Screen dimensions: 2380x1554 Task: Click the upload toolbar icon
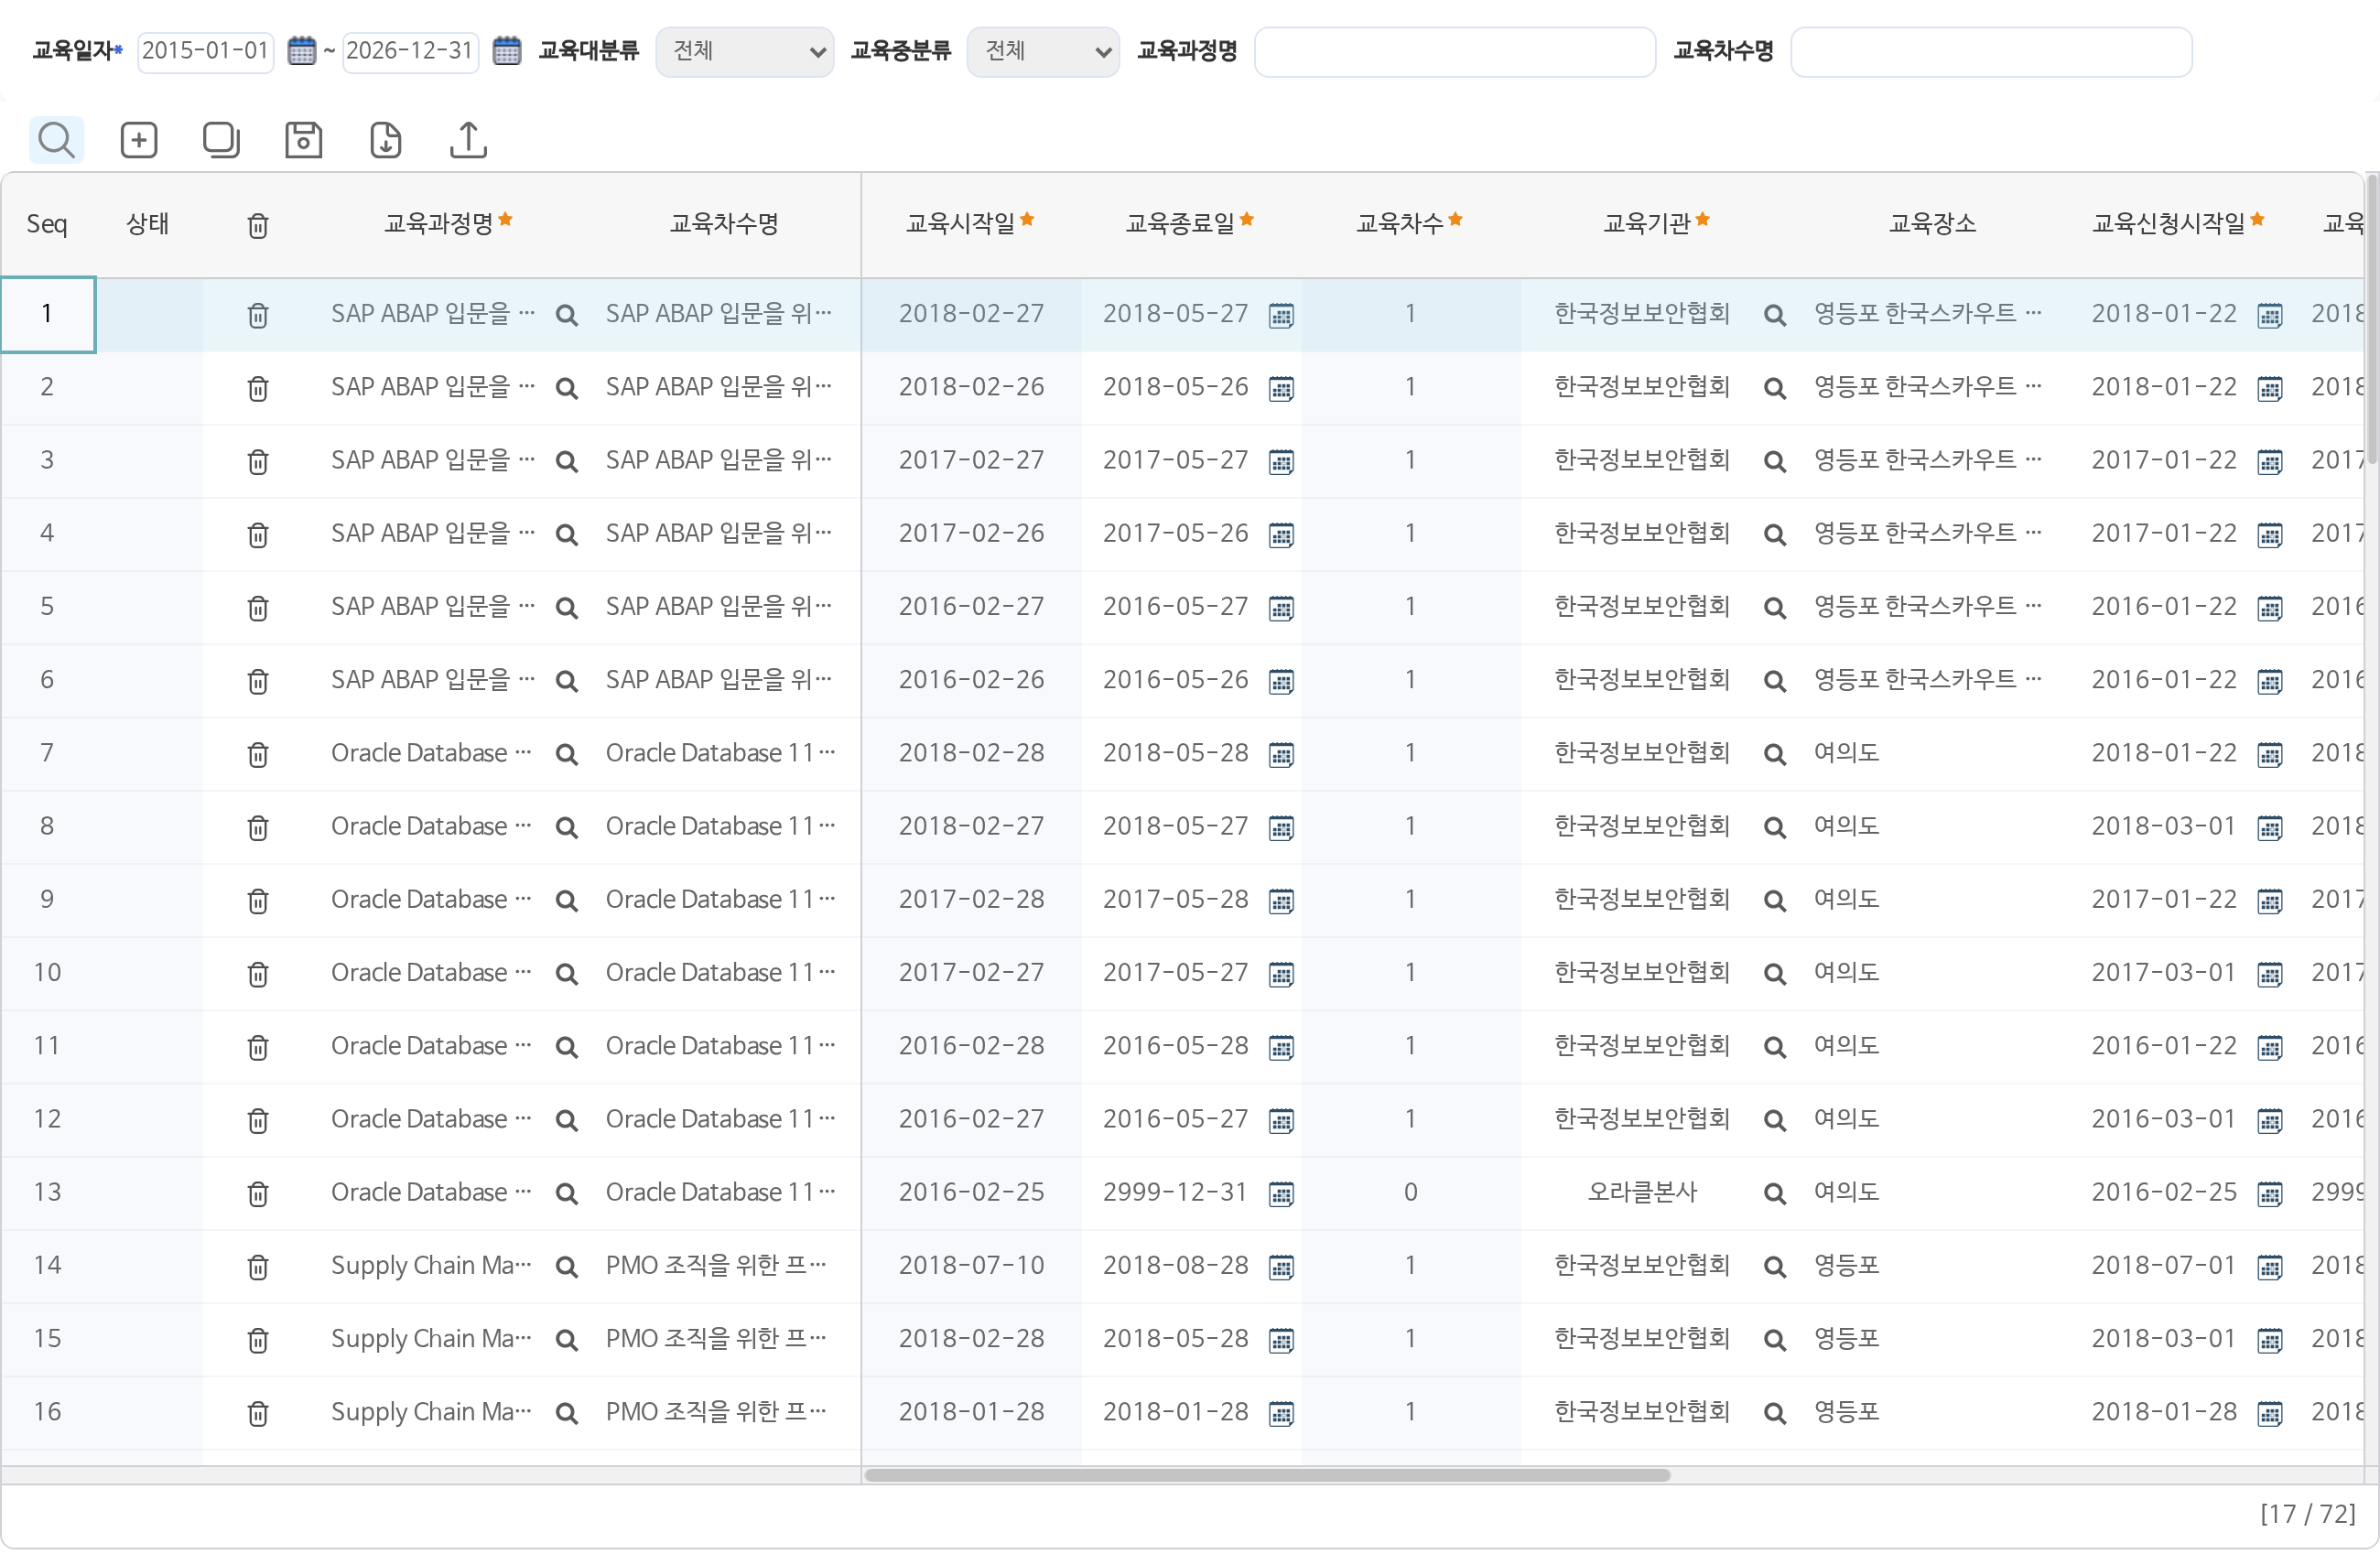468,140
